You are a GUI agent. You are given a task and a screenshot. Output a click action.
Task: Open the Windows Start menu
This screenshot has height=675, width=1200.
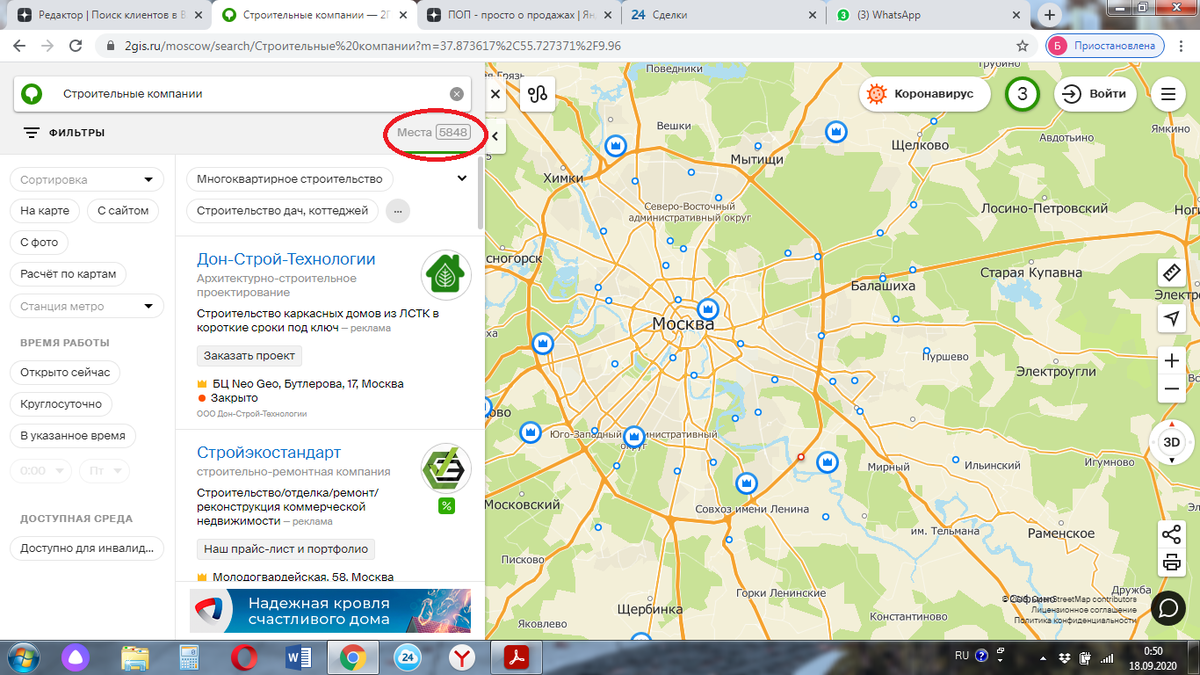22,657
